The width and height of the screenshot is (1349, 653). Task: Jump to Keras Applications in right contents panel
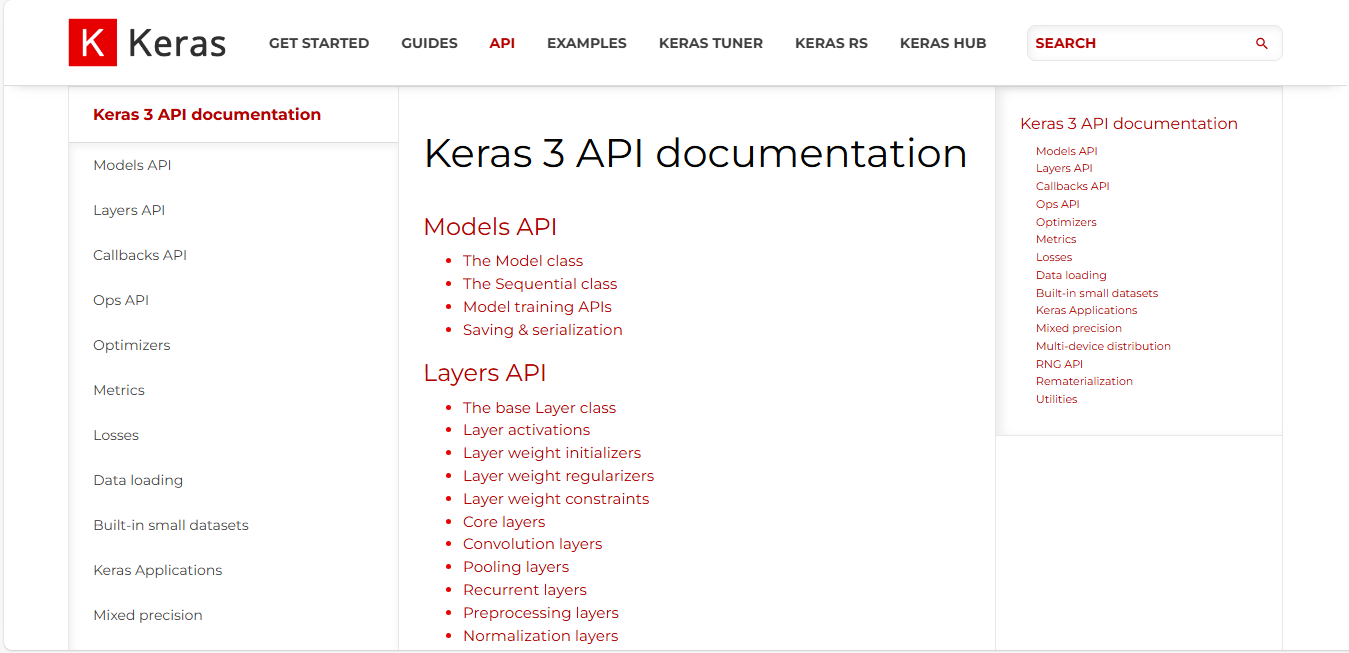1086,310
